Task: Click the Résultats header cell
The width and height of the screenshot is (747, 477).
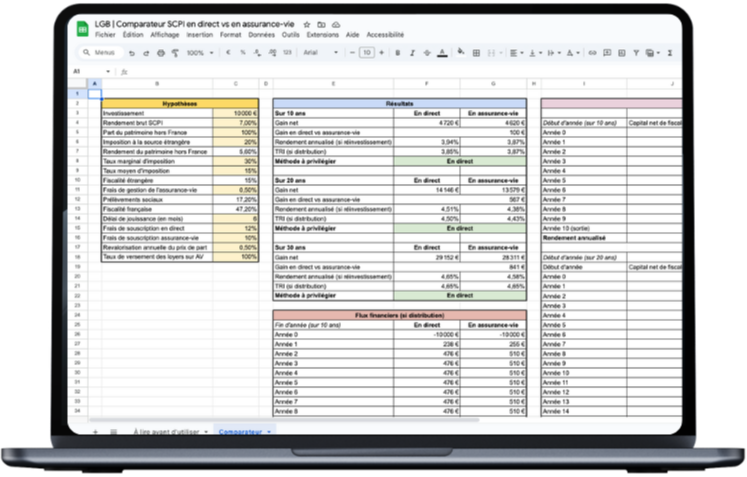Action: [x=400, y=103]
